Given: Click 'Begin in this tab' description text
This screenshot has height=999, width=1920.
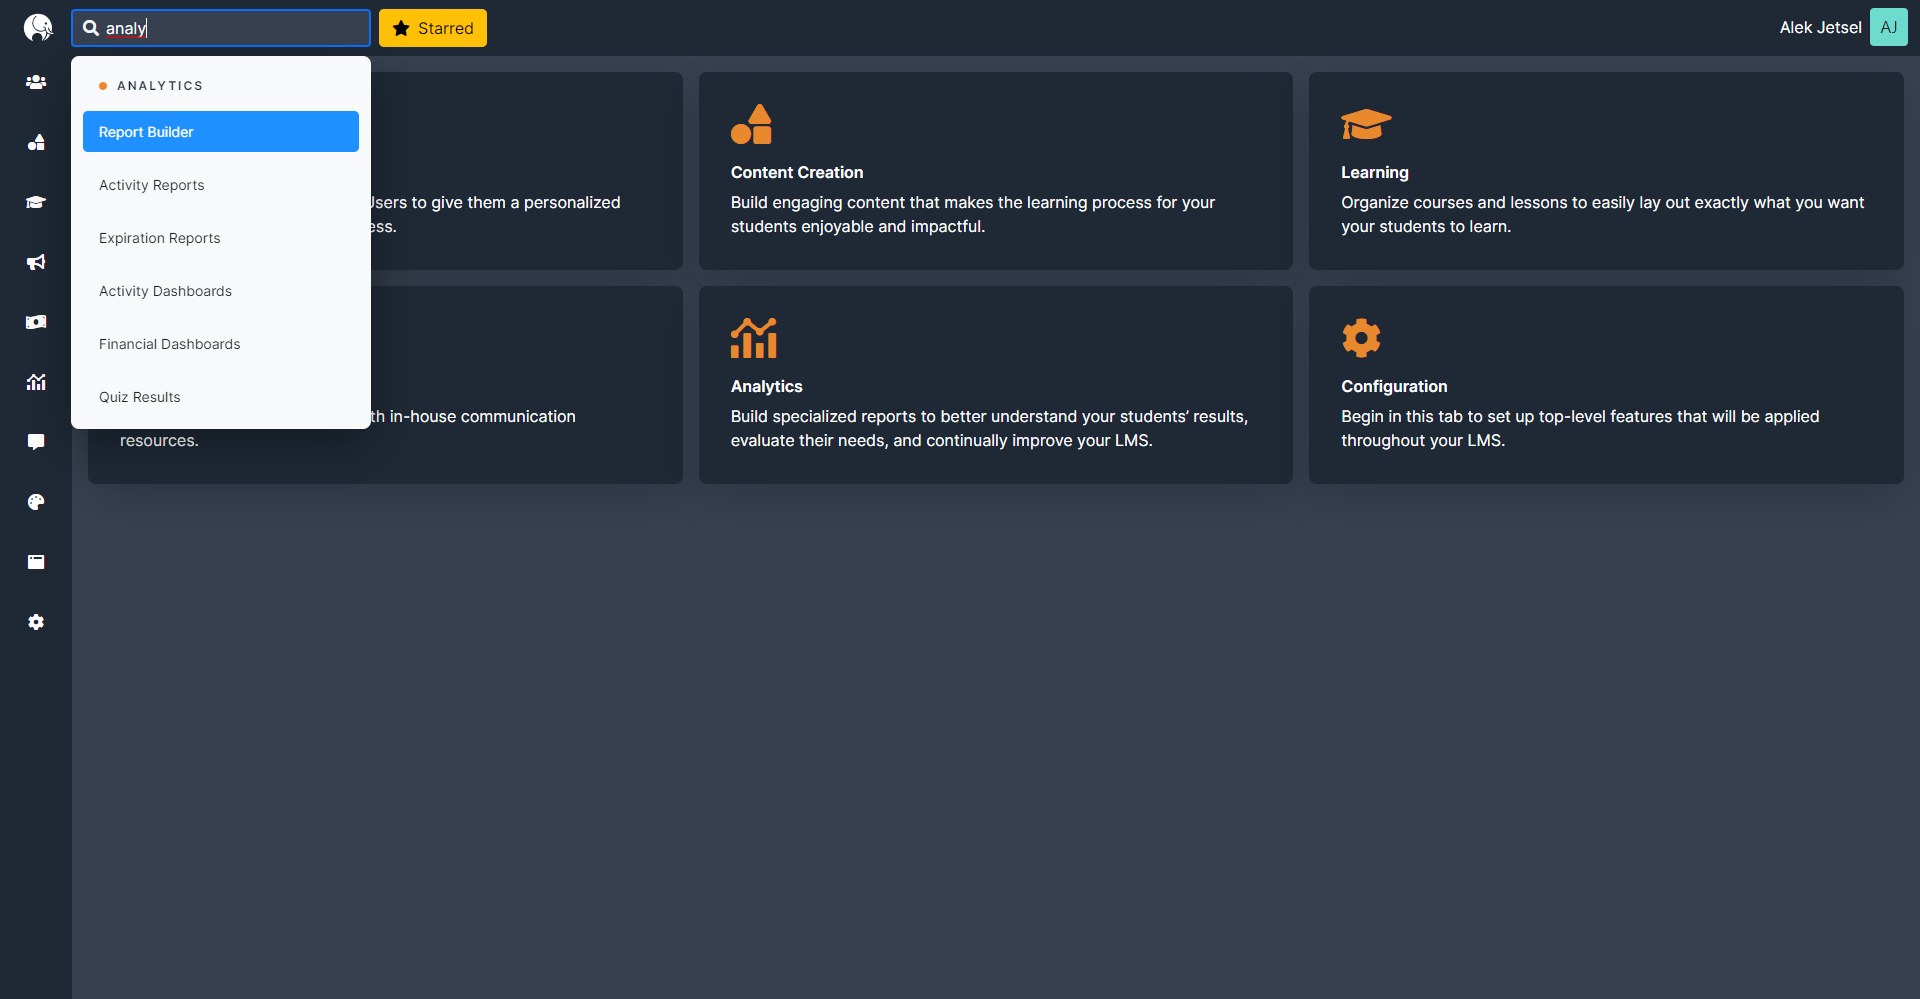Looking at the screenshot, I should pos(1580,428).
